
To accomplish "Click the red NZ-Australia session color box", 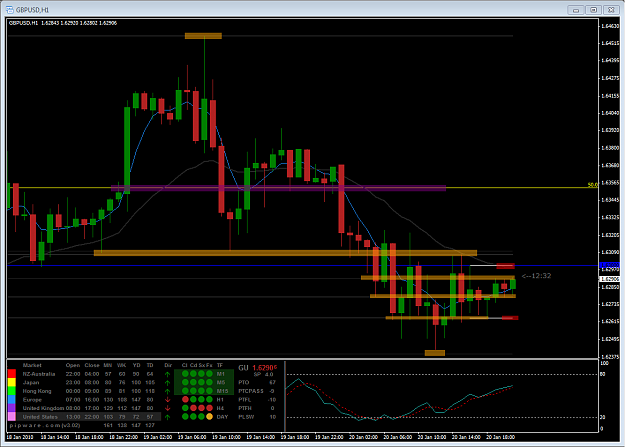I will 12,374.
